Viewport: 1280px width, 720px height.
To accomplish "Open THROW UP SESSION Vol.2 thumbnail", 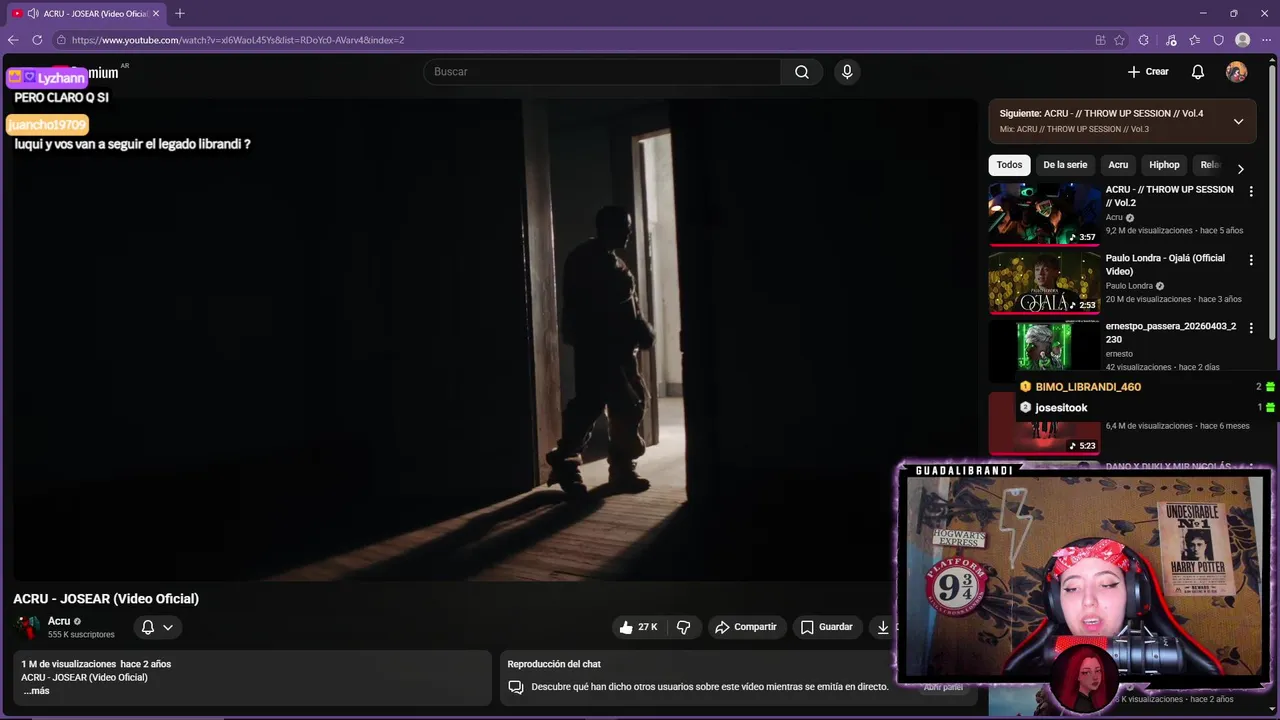I will click(1044, 213).
